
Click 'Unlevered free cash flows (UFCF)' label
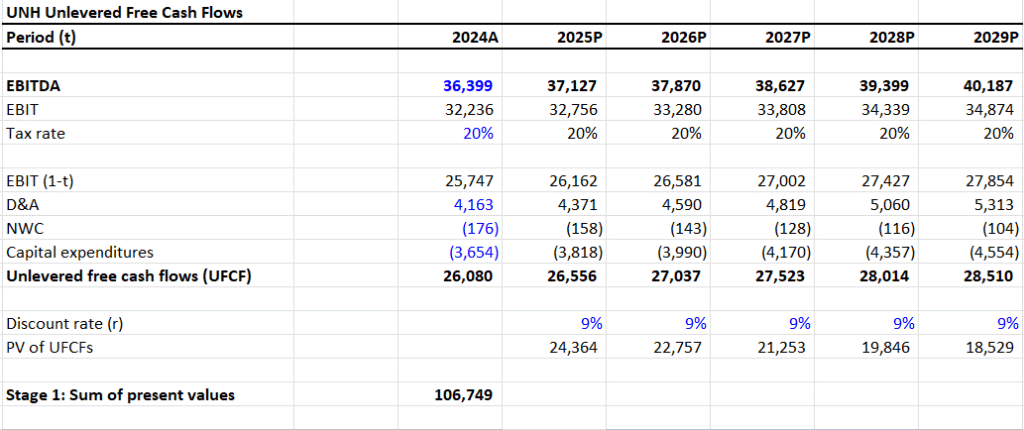129,276
